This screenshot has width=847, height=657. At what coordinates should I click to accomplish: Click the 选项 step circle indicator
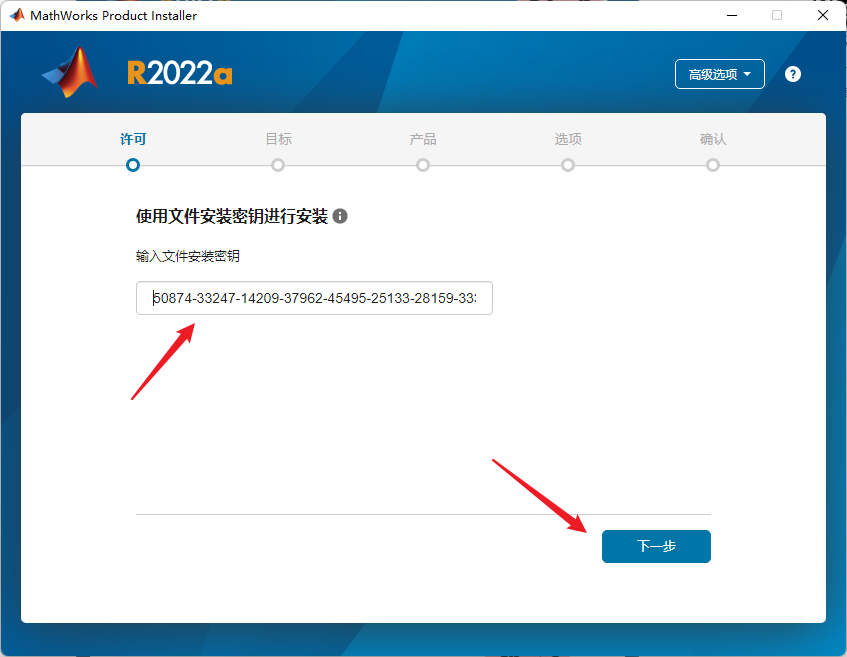point(568,165)
